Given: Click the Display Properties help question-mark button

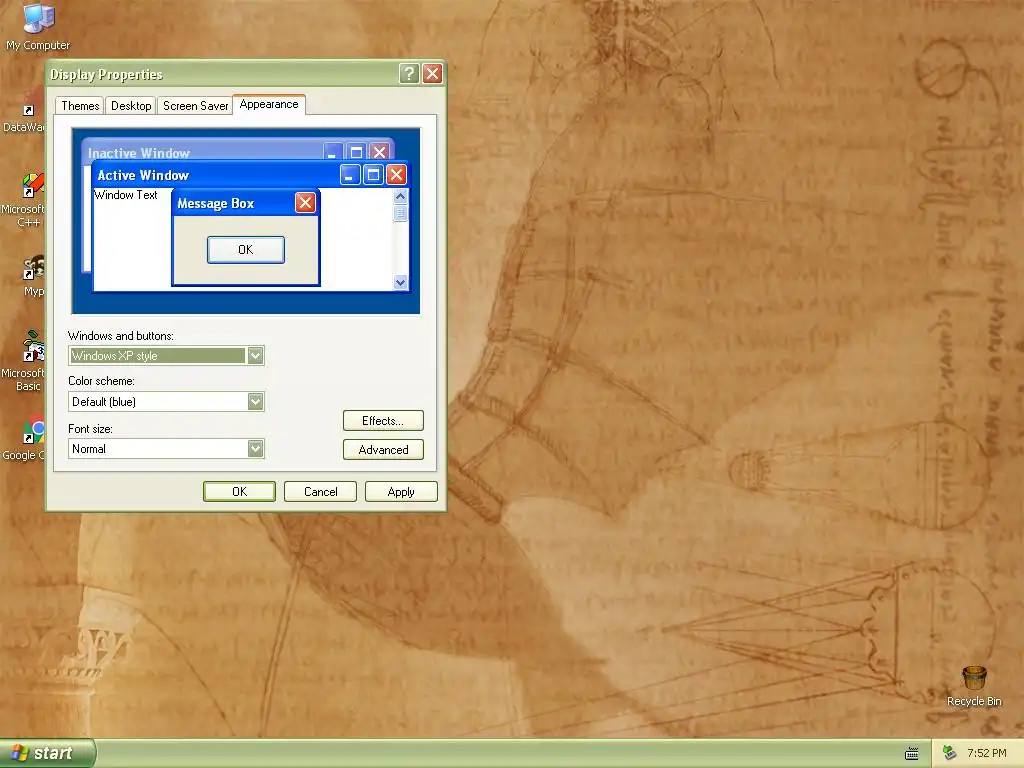Looking at the screenshot, I should 409,74.
